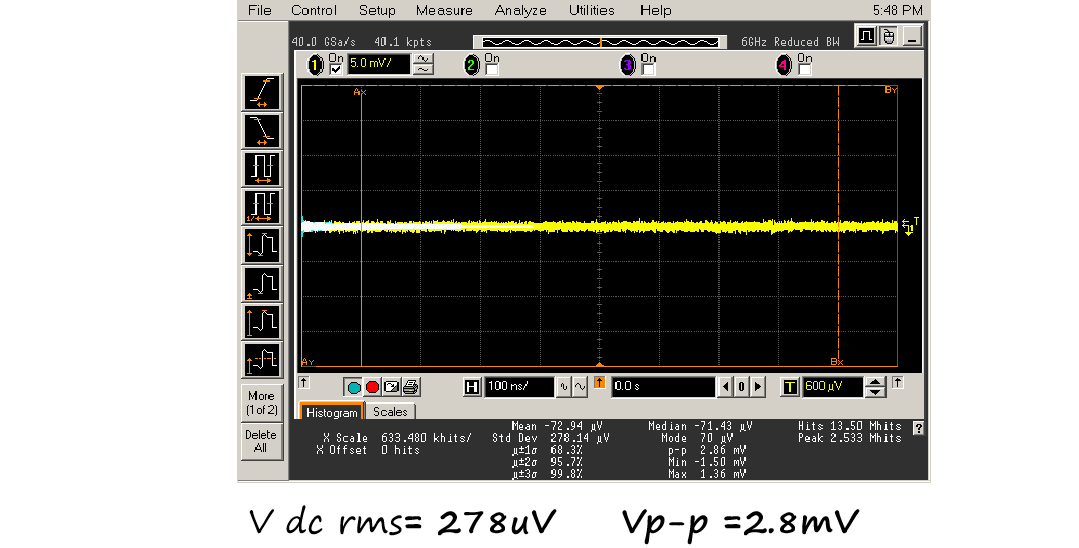The image size is (1079, 548).
Task: Adjust trigger level with 600 µV stepper
Action: (875, 387)
